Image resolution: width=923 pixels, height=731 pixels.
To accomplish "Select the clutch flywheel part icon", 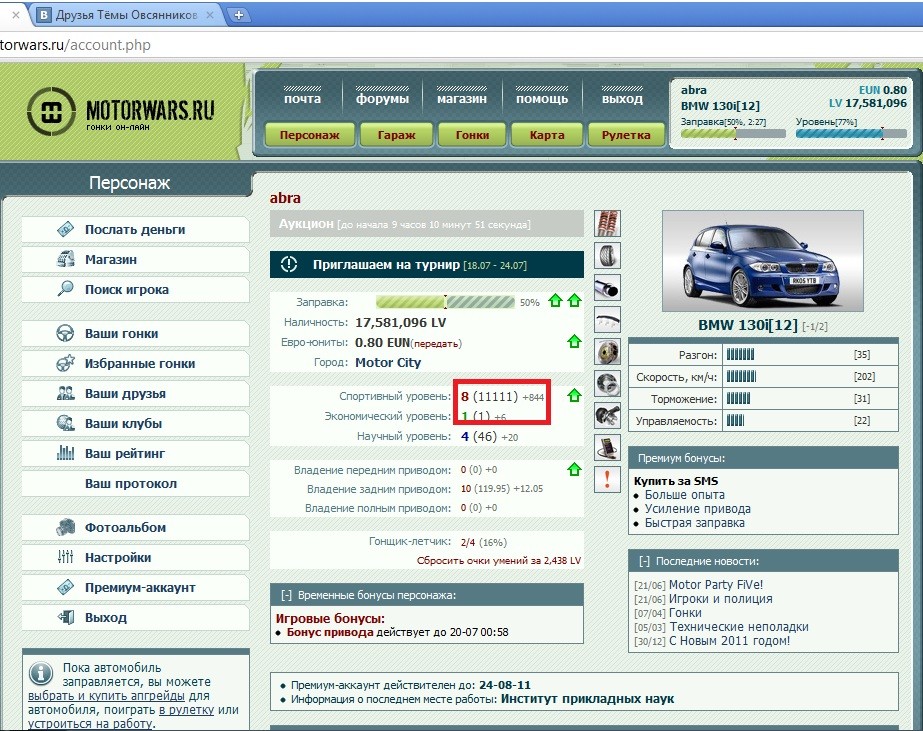I will [x=607, y=384].
